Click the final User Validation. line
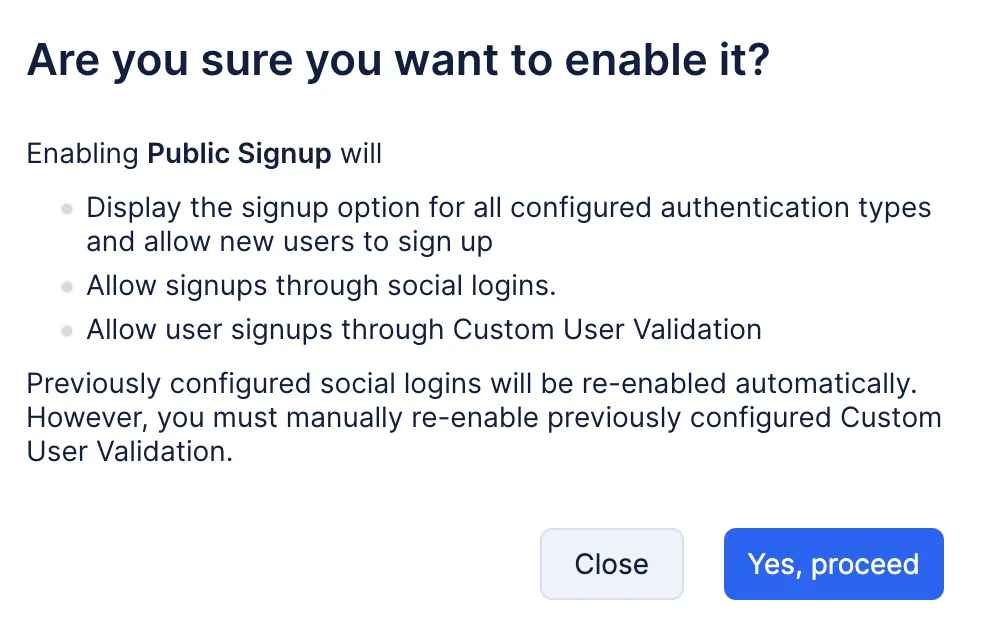The height and width of the screenshot is (624, 1003). (x=129, y=451)
